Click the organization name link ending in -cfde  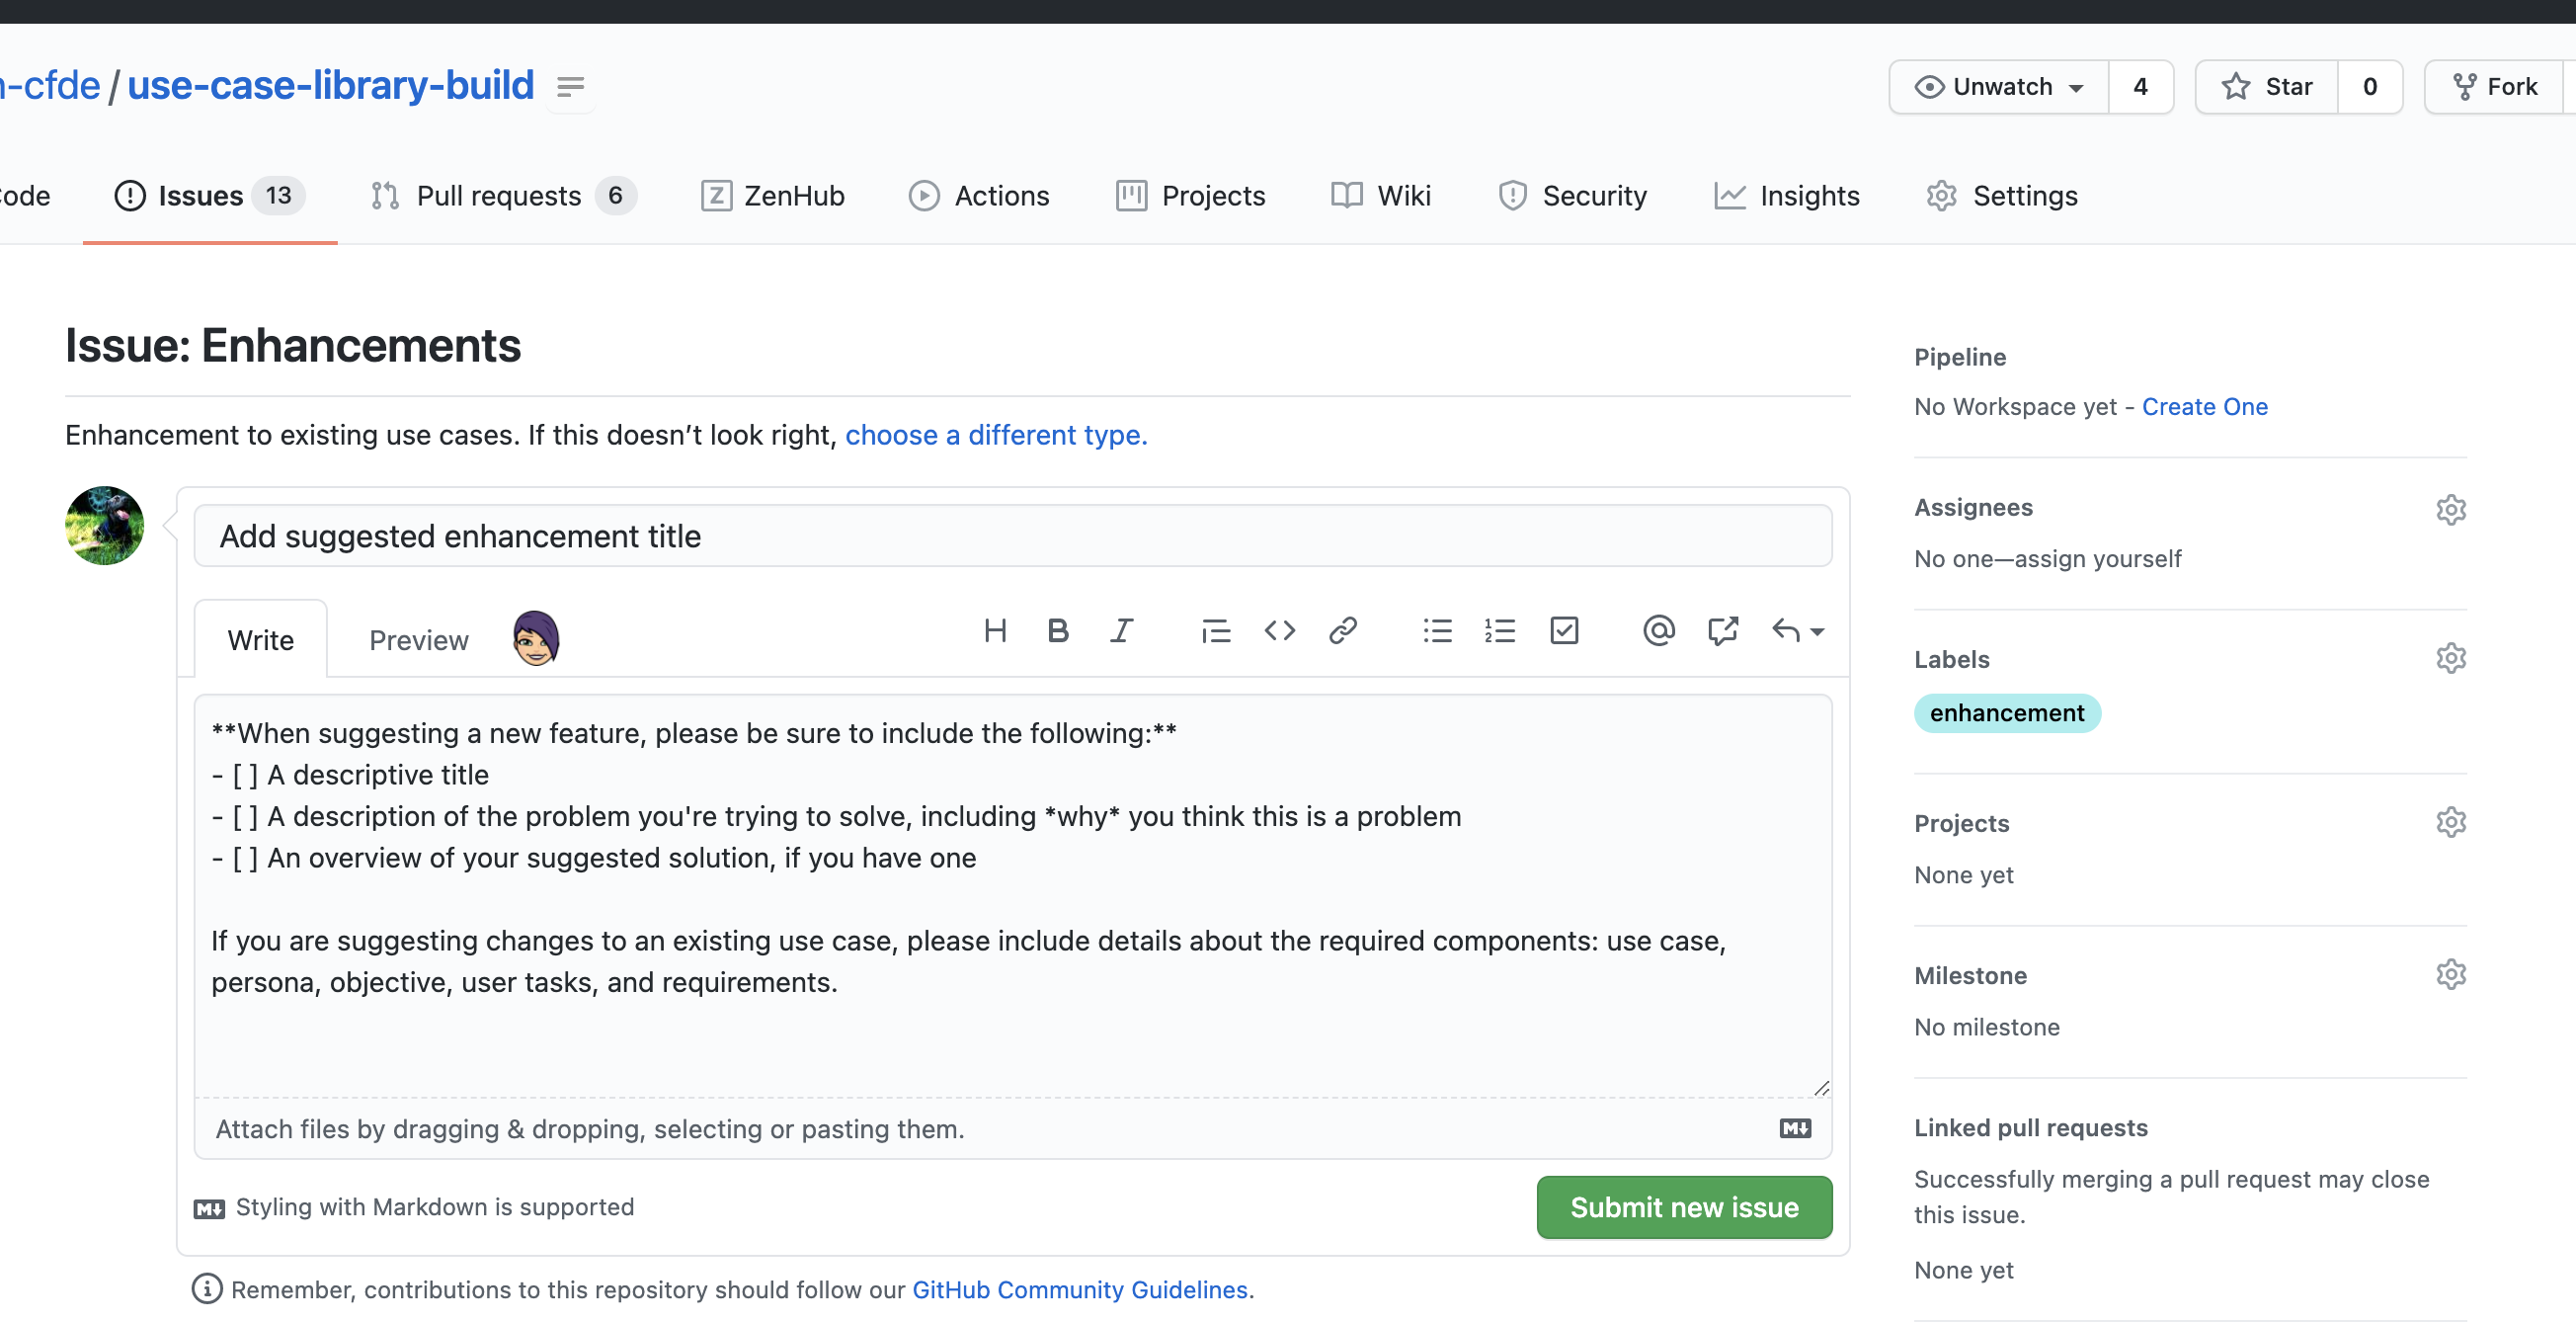[x=50, y=85]
